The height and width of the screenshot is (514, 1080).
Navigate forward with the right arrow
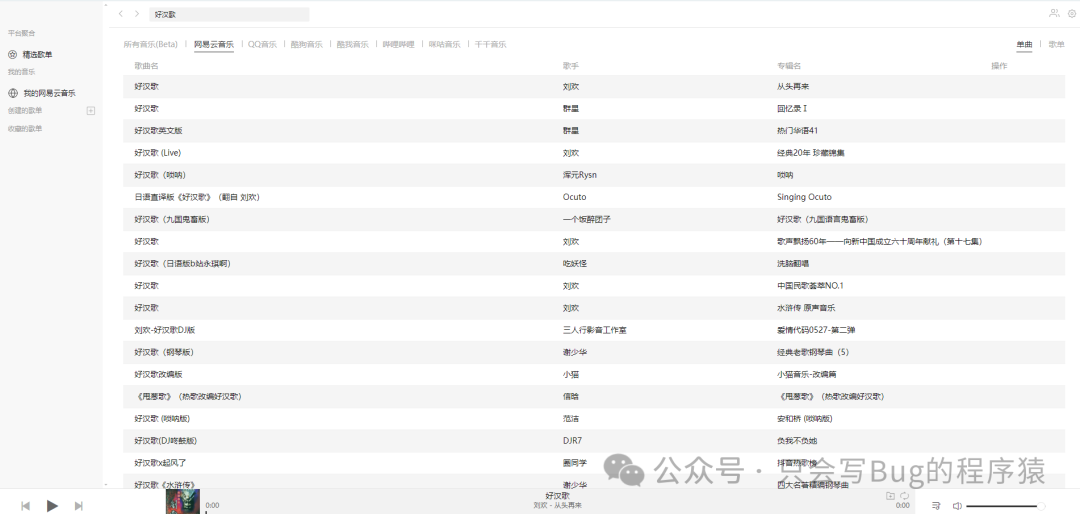click(137, 14)
